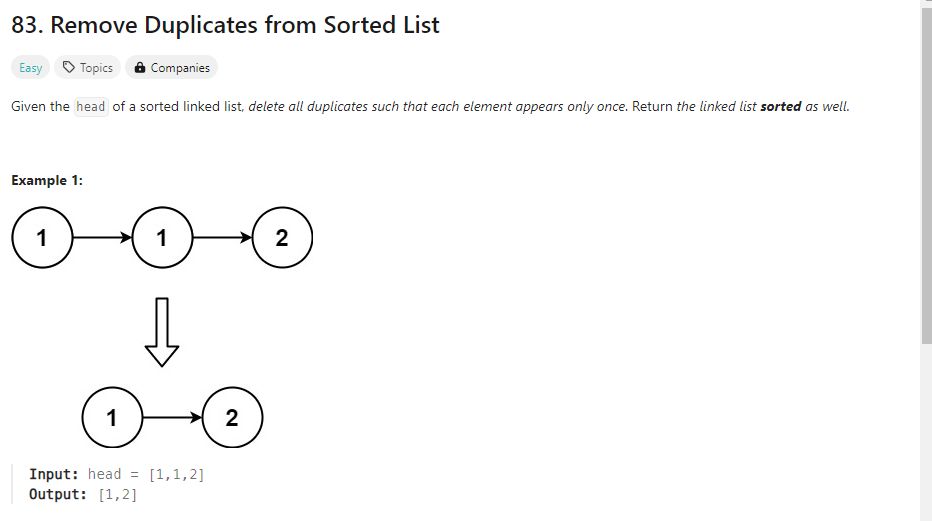
Task: Select the Easy difficulty badge
Action: tap(30, 67)
